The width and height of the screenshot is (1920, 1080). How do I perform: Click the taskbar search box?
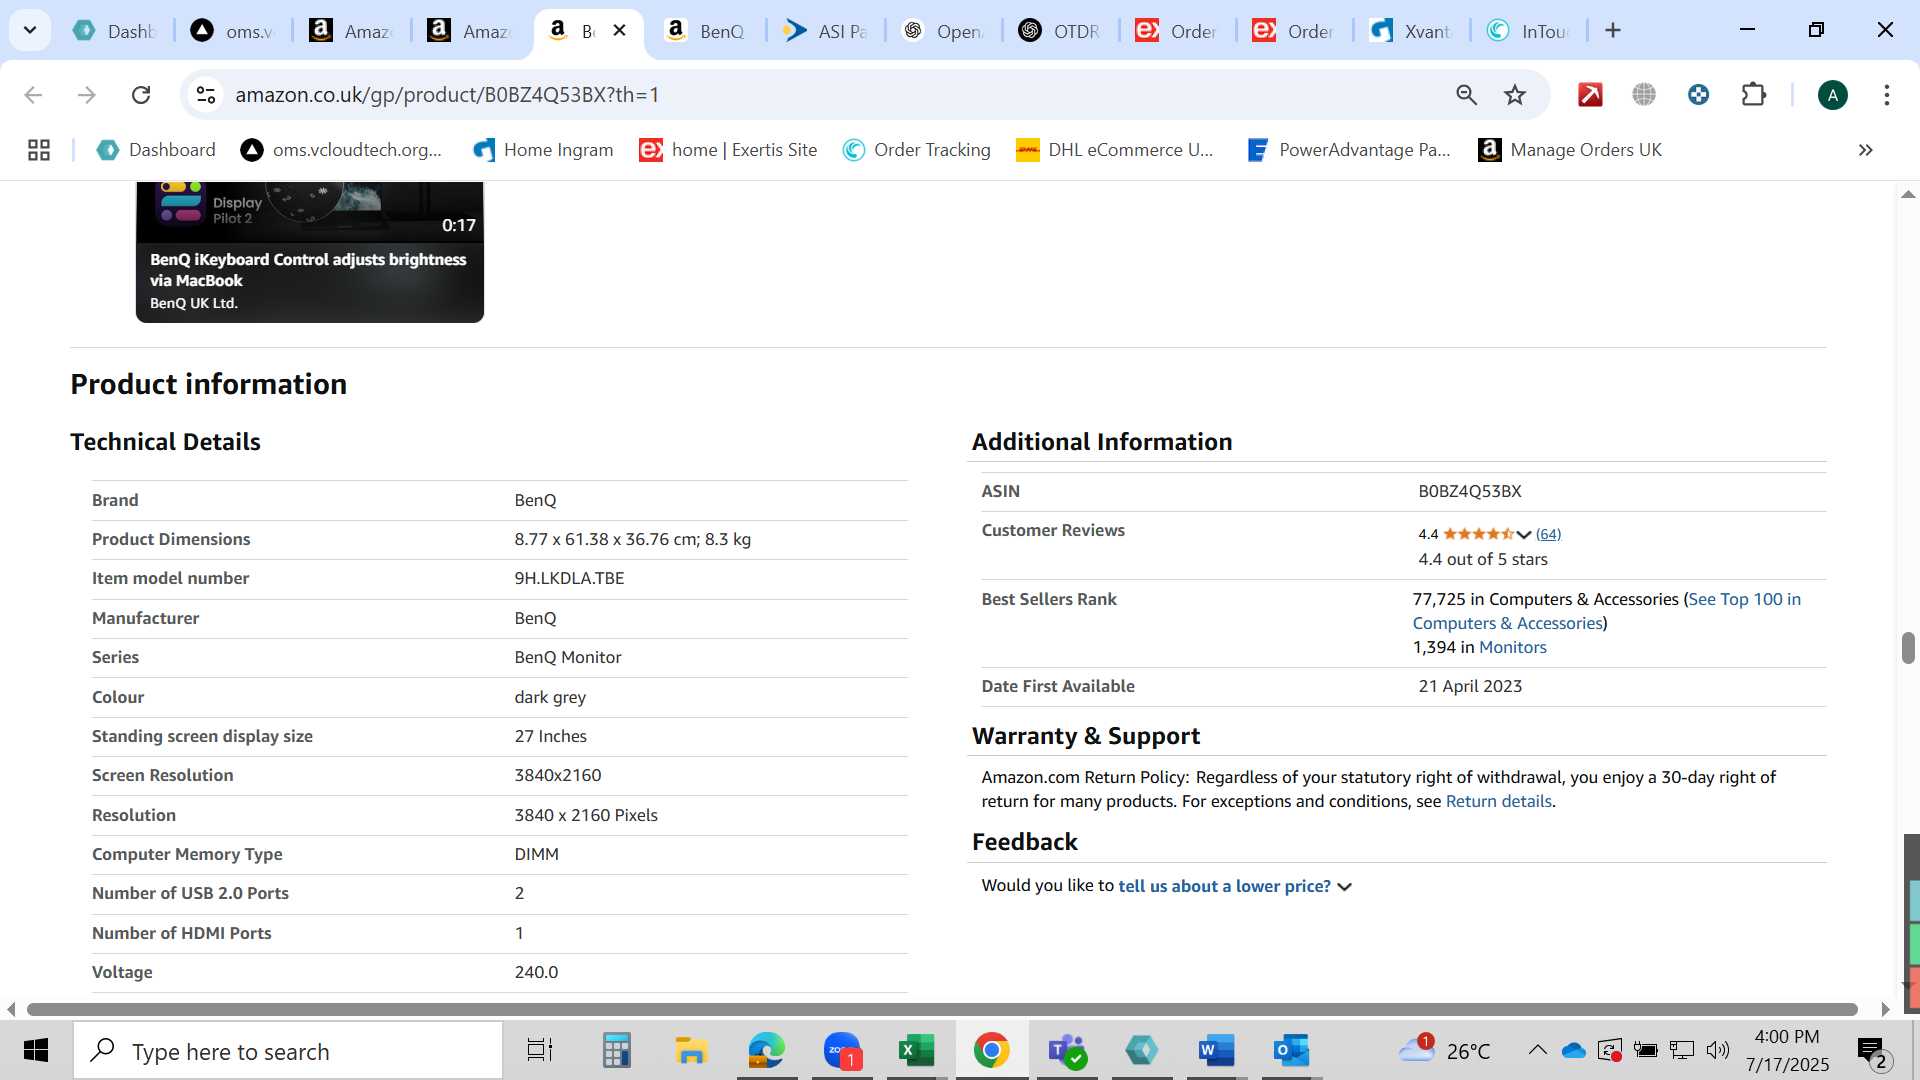point(288,1051)
